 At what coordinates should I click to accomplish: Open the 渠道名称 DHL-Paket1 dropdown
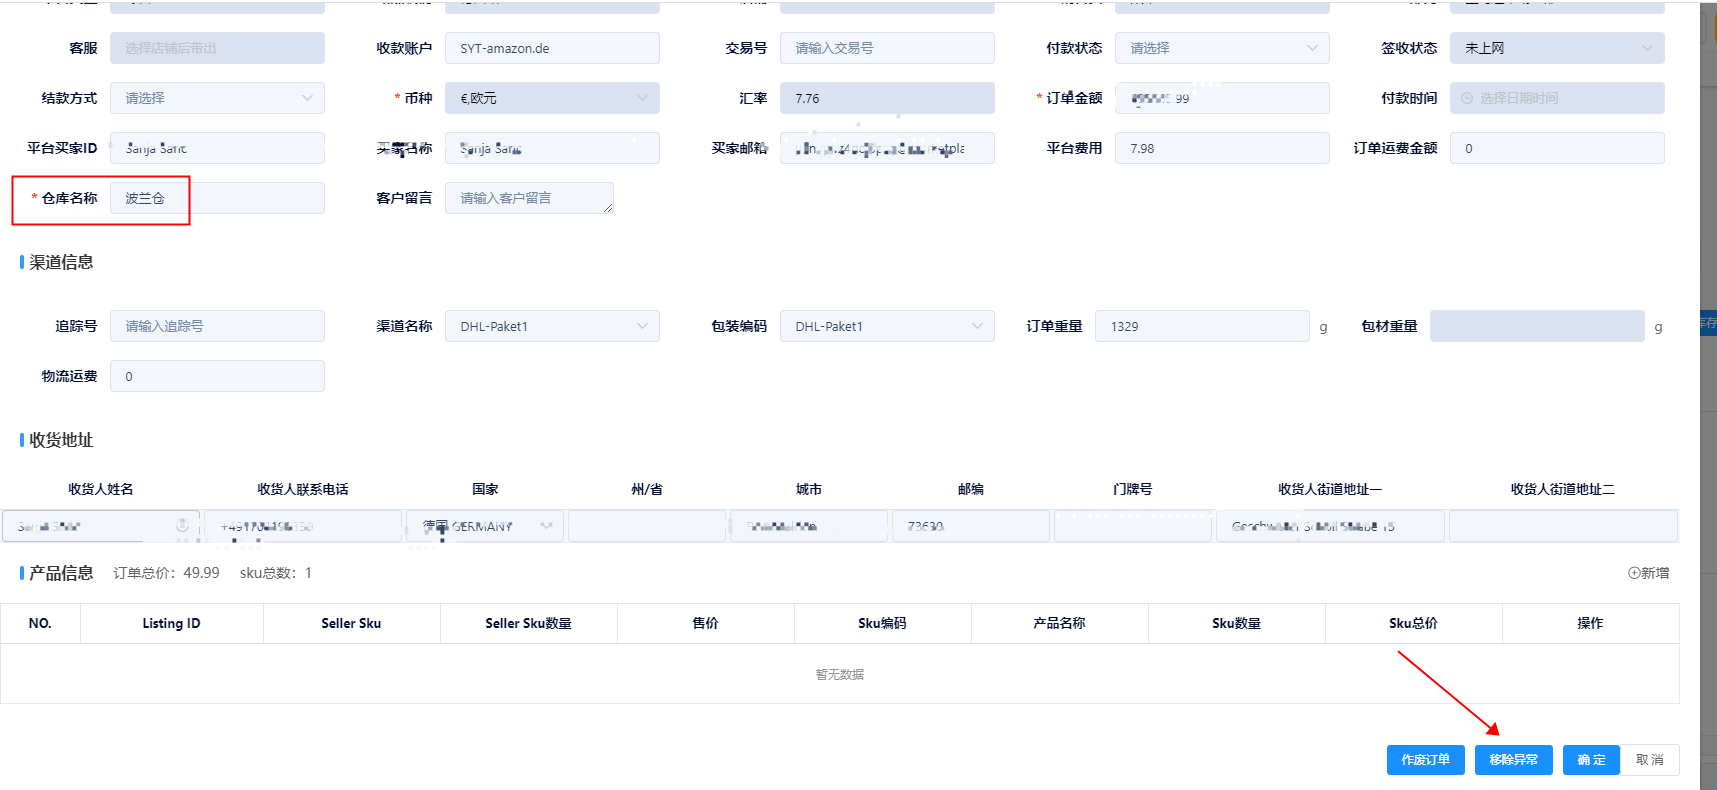[x=551, y=326]
